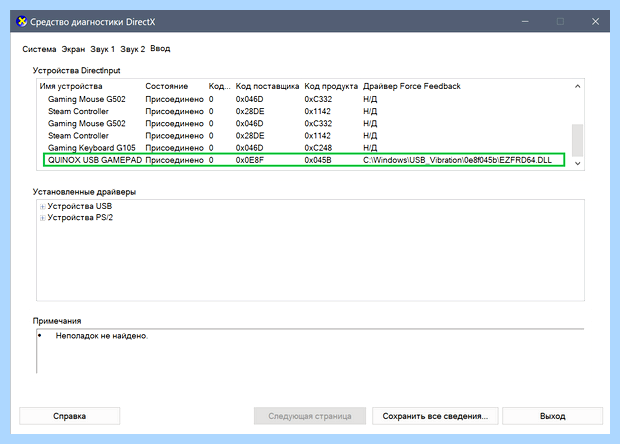Select the Gaming Keyboard G105 row
Viewport: 620px width, 444px height.
tap(304, 148)
